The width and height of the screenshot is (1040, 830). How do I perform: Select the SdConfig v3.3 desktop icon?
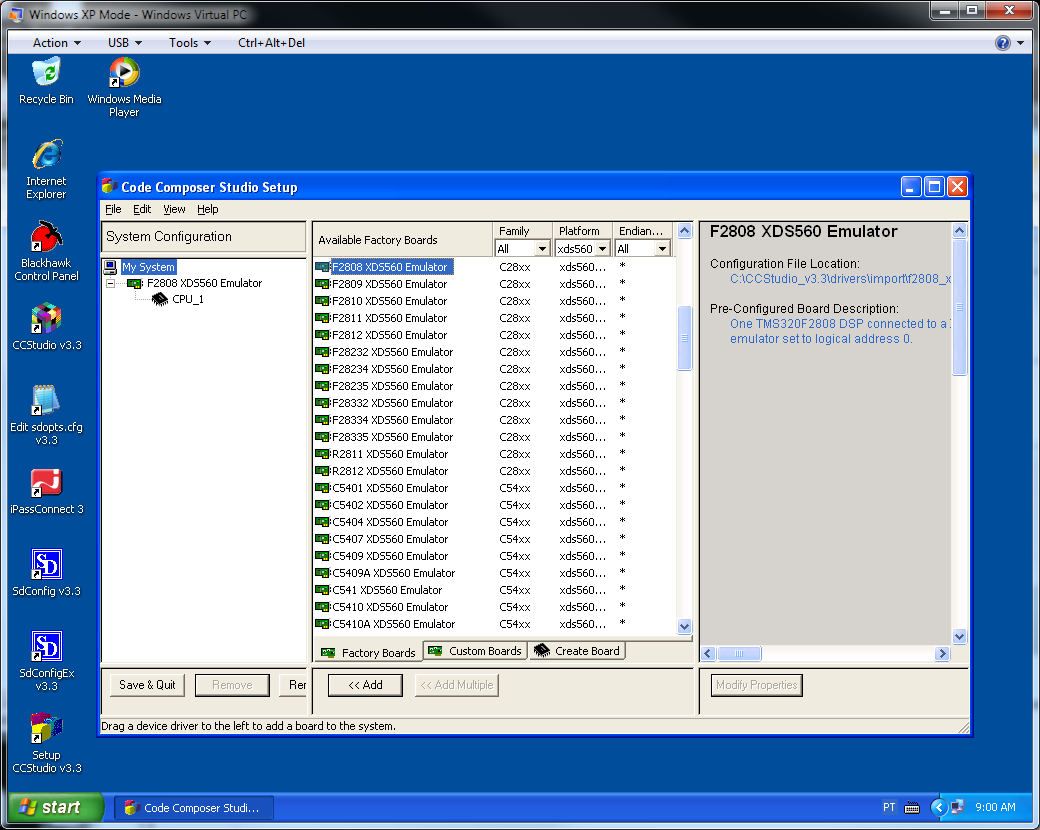pos(46,573)
